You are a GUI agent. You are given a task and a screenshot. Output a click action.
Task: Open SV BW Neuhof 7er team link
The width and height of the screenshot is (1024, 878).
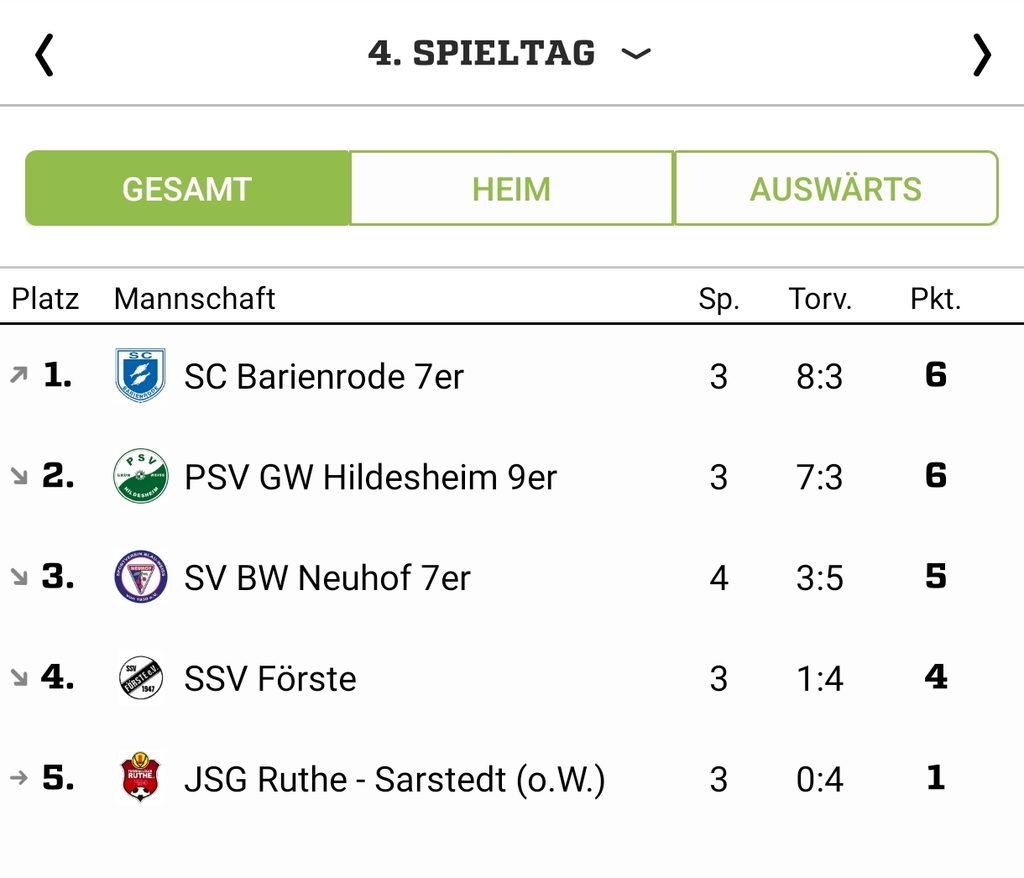pos(327,578)
